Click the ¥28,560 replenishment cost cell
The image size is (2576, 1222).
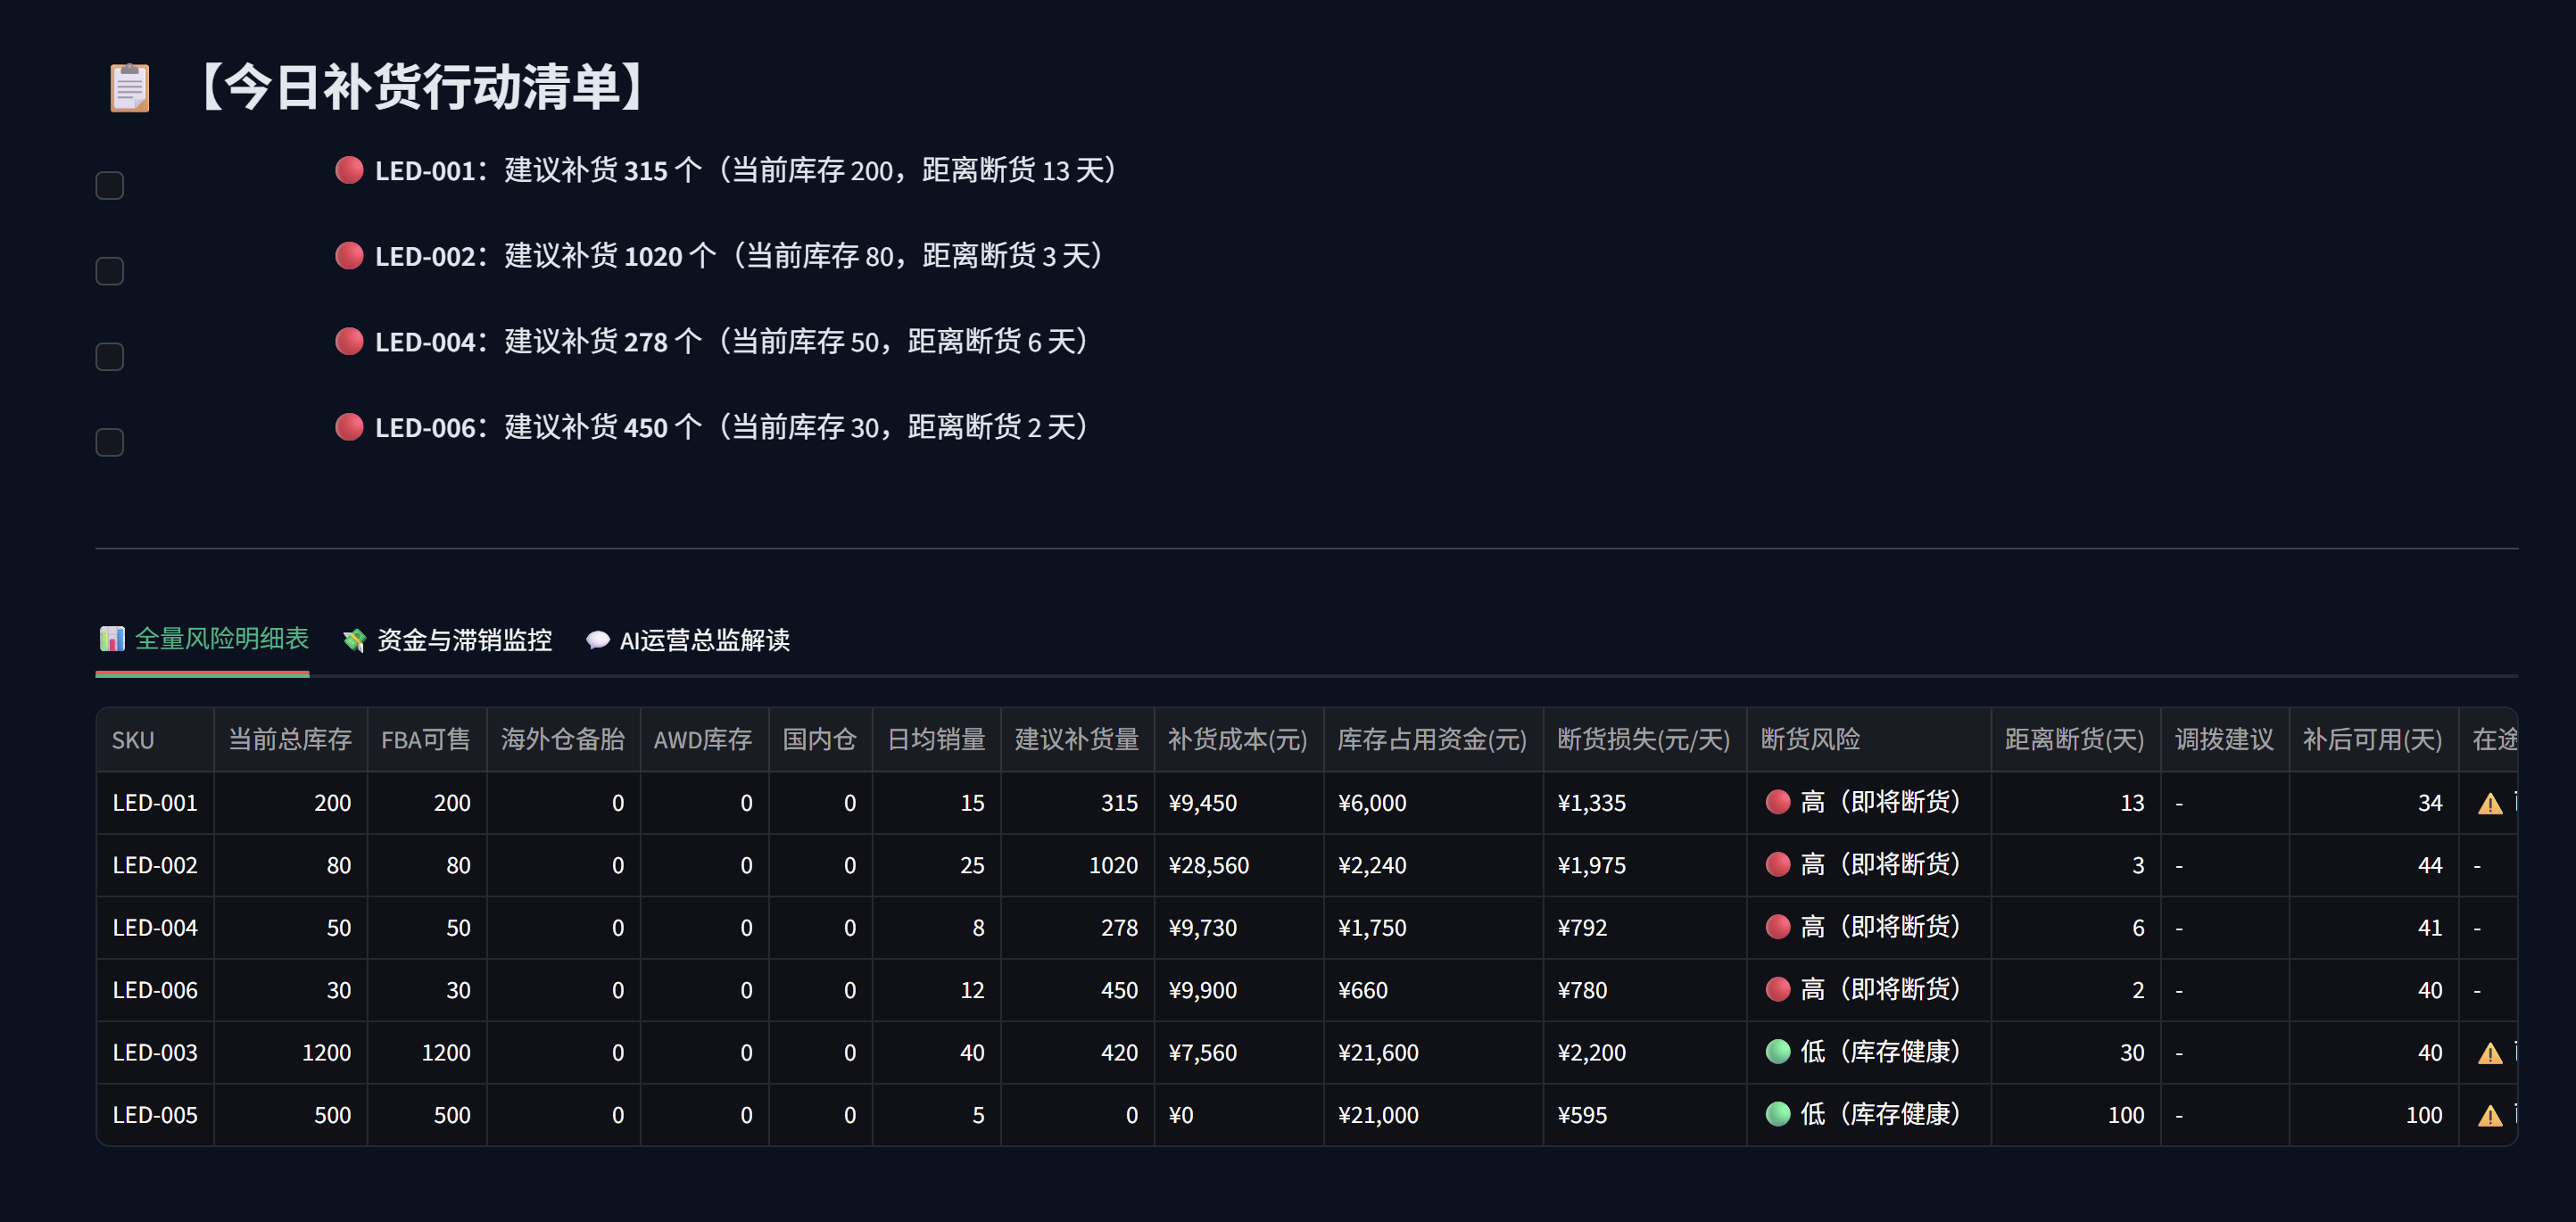[1239, 865]
